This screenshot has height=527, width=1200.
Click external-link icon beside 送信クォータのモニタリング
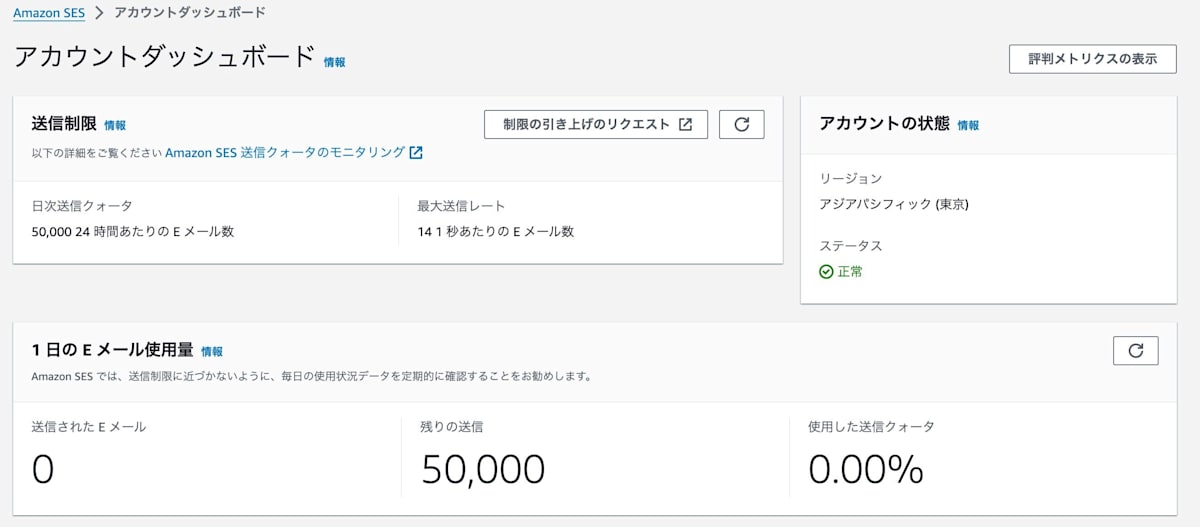pyautogui.click(x=416, y=153)
